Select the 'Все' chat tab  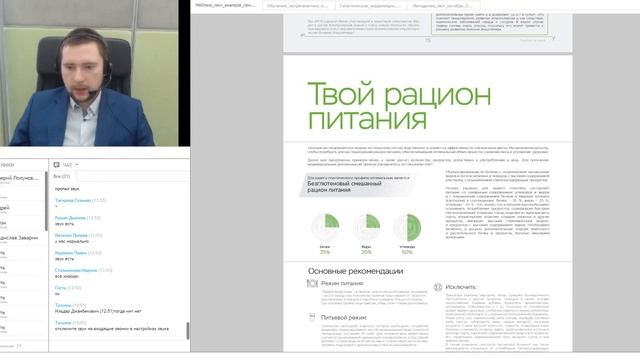click(62, 176)
